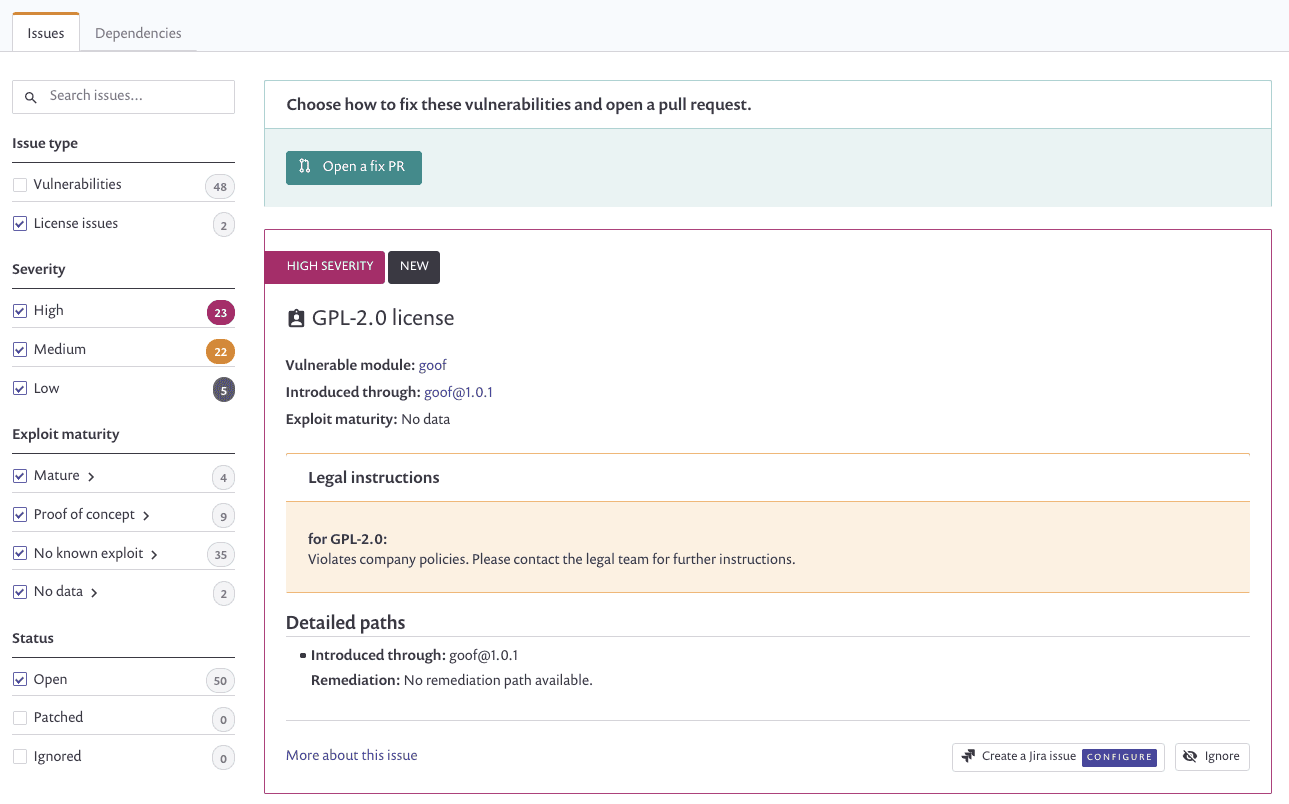Focus the Search issues input field

(x=123, y=97)
